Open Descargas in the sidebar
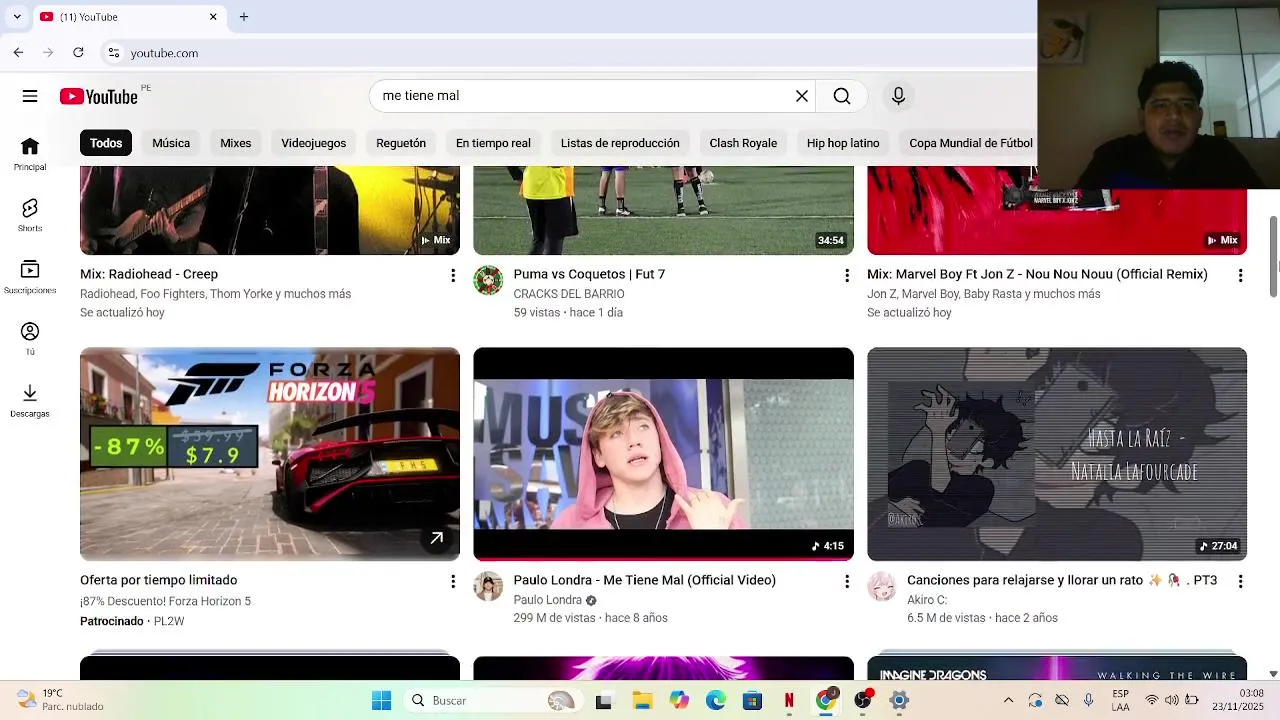Screen dimensions: 1280x720 coord(30,400)
